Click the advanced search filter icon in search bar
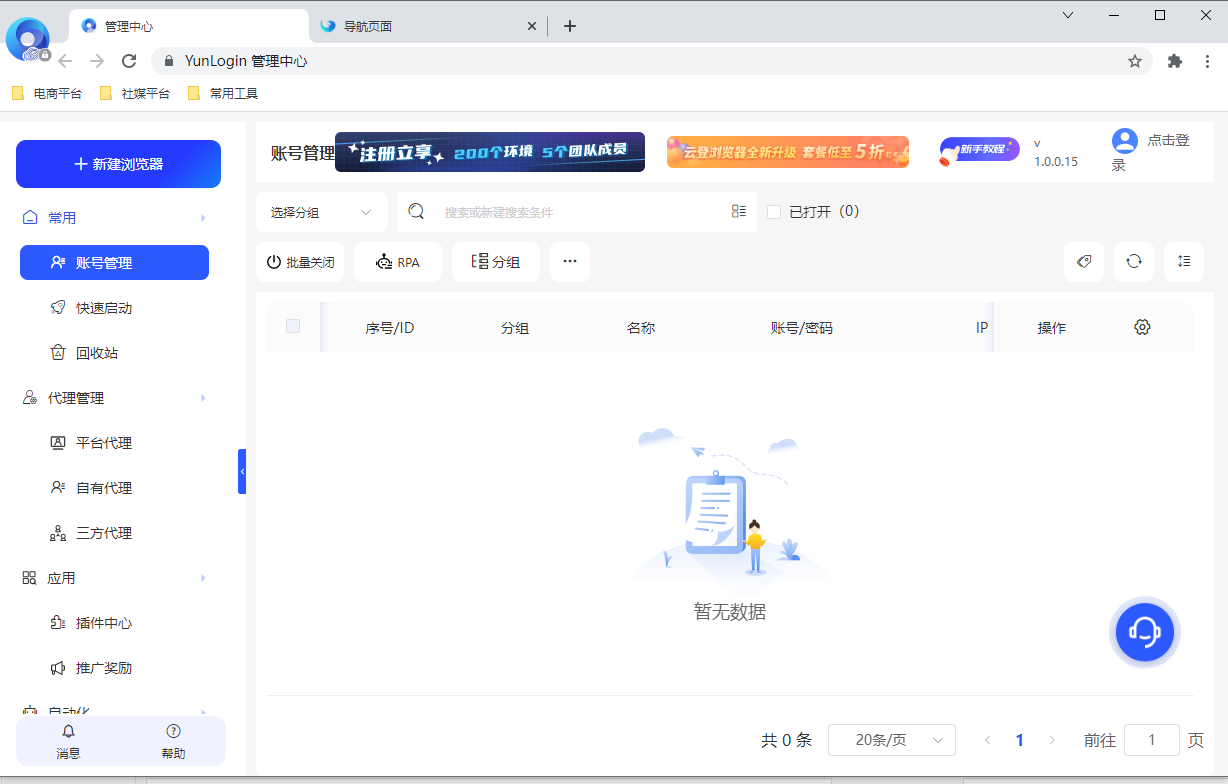The width and height of the screenshot is (1228, 784). coord(739,211)
